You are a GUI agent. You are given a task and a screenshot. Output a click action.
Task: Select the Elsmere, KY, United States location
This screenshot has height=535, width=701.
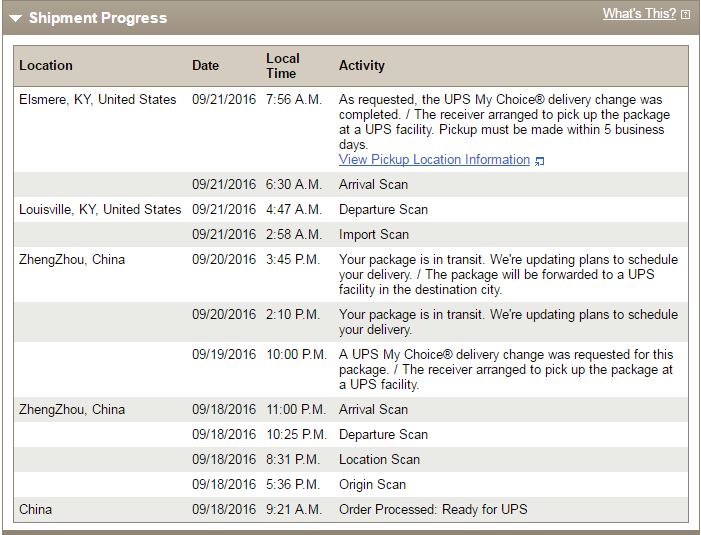[98, 99]
